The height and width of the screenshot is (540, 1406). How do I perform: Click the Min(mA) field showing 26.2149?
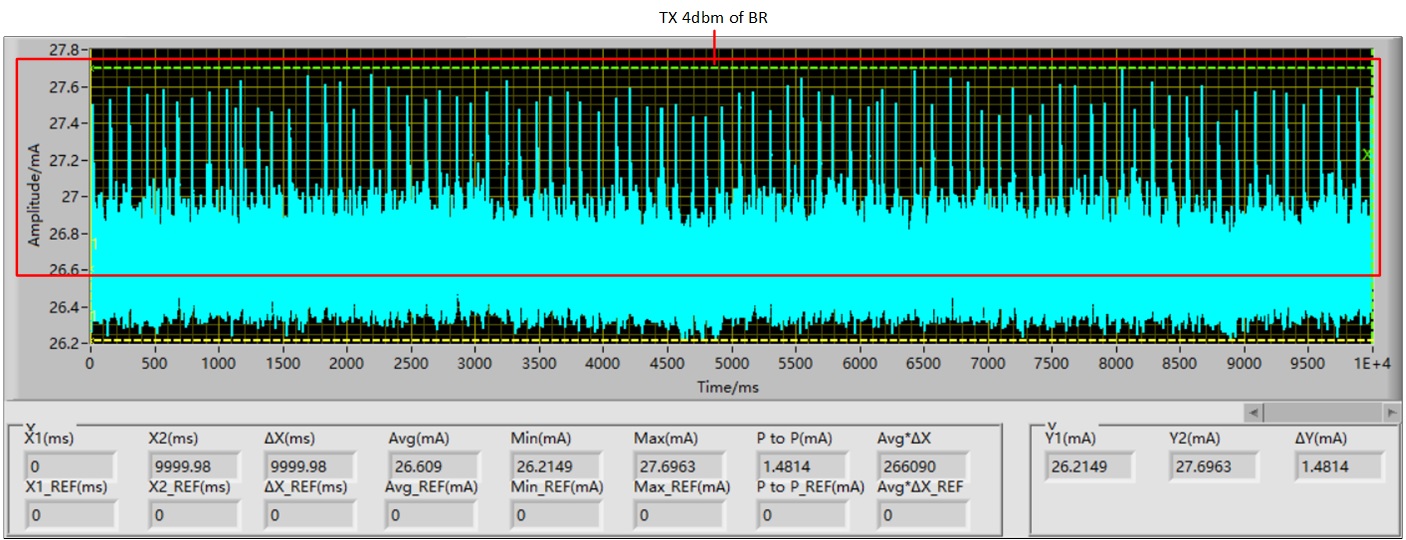pyautogui.click(x=557, y=466)
